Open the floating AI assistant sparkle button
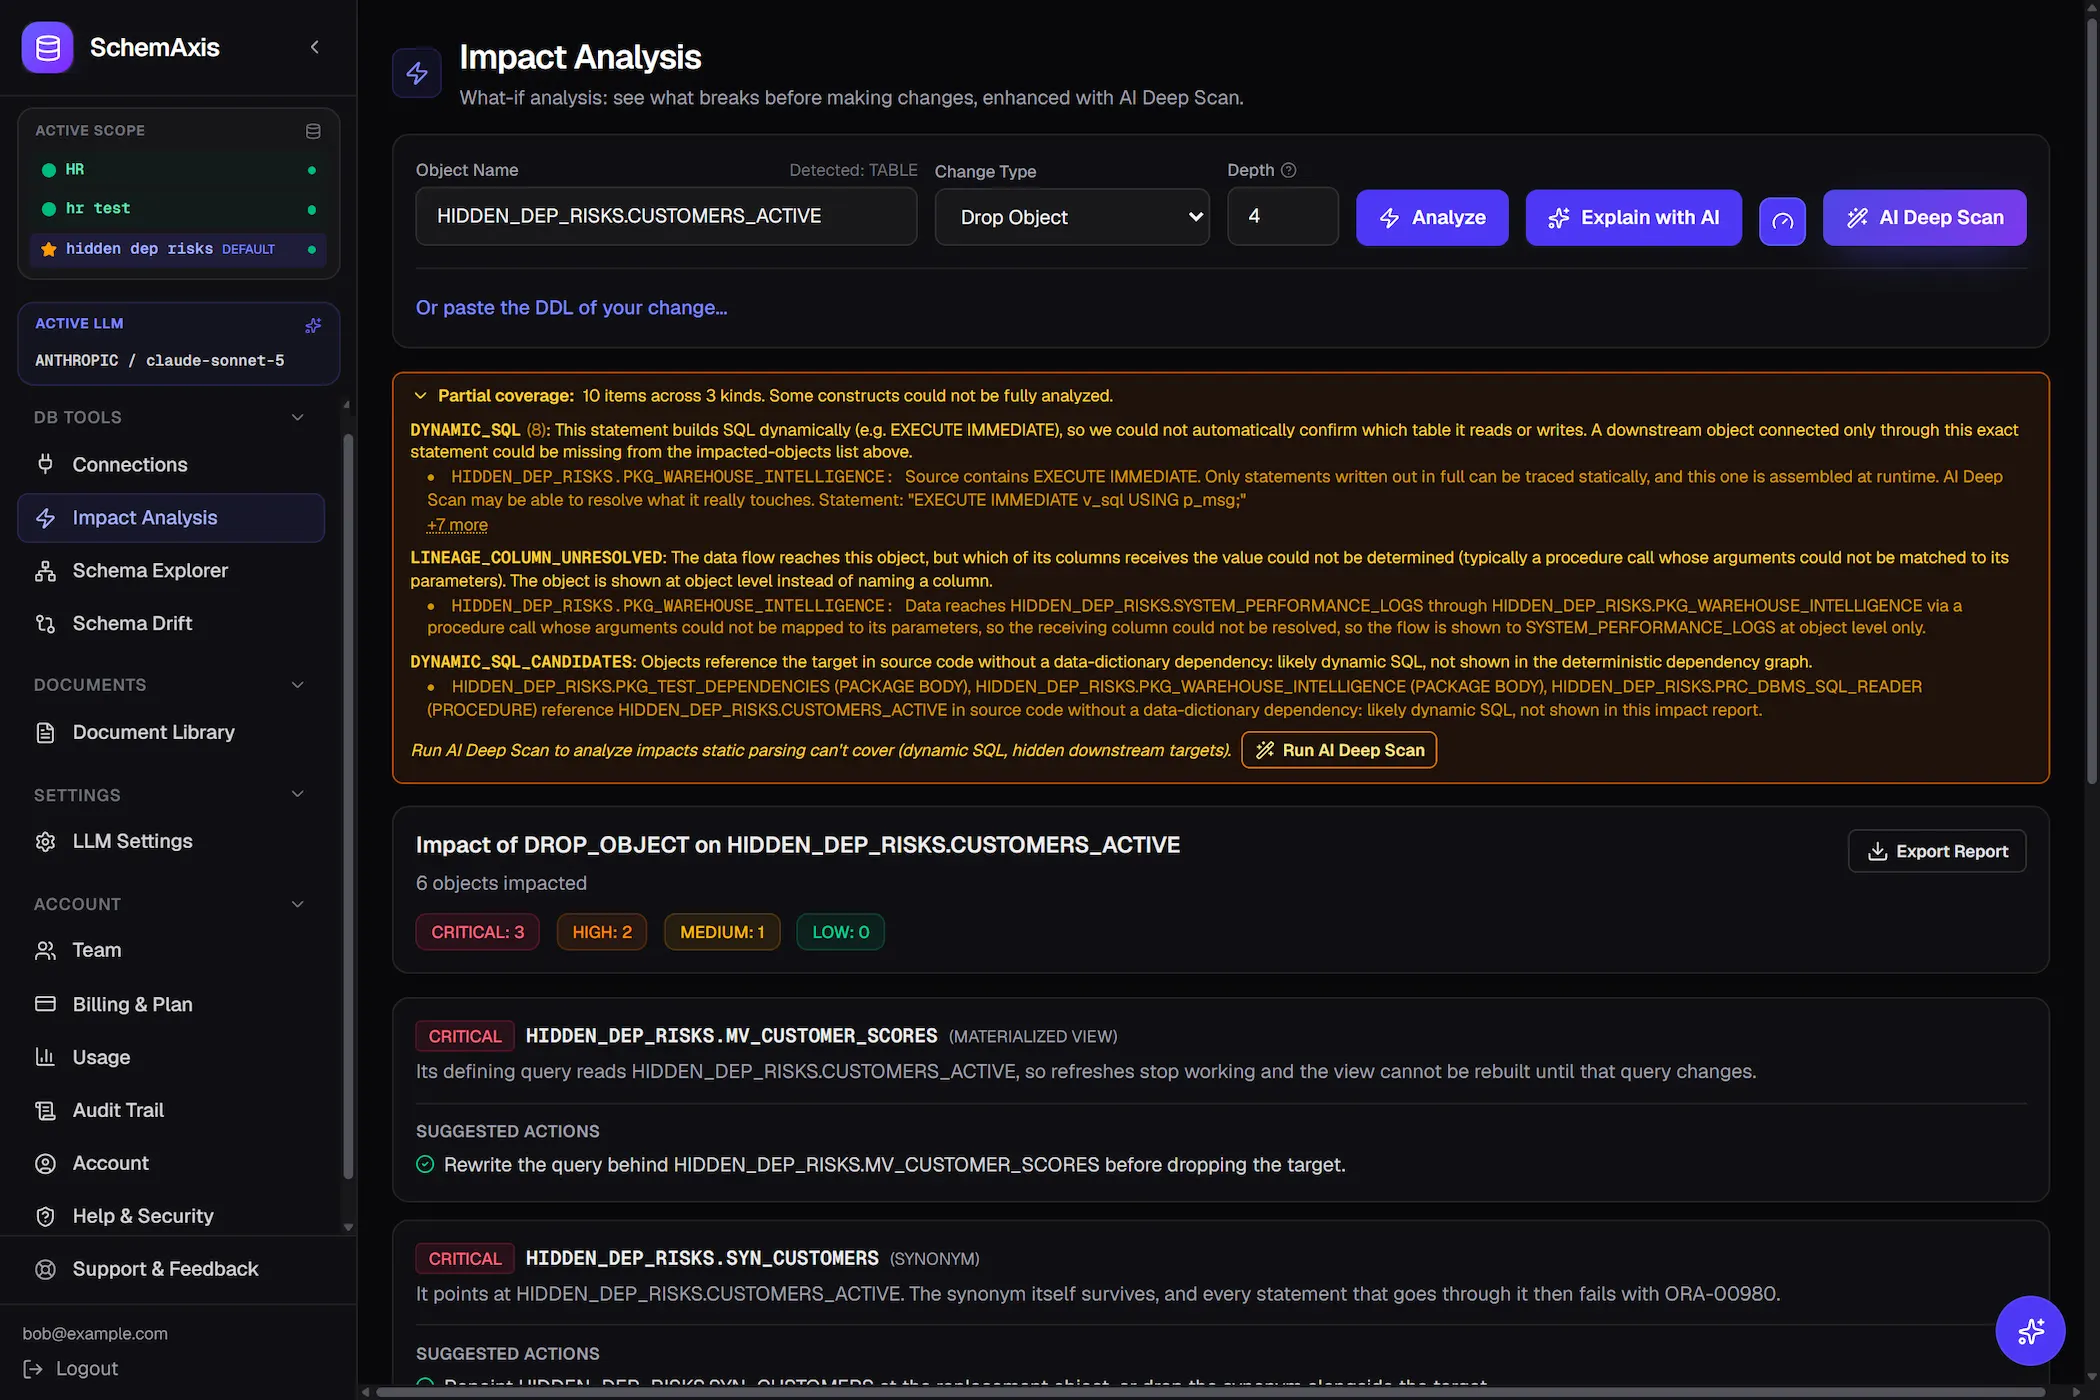This screenshot has height=1400, width=2100. point(2030,1331)
